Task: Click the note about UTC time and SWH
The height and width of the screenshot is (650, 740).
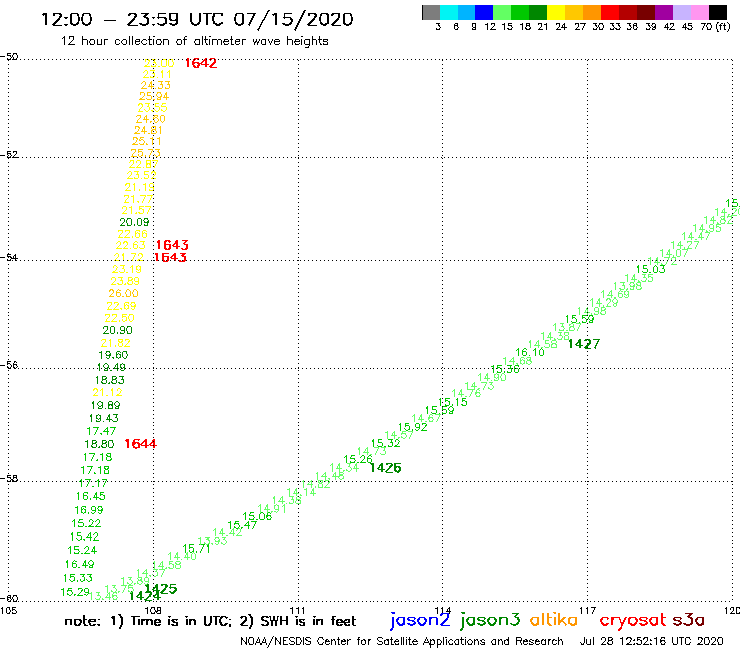Action: 210,621
